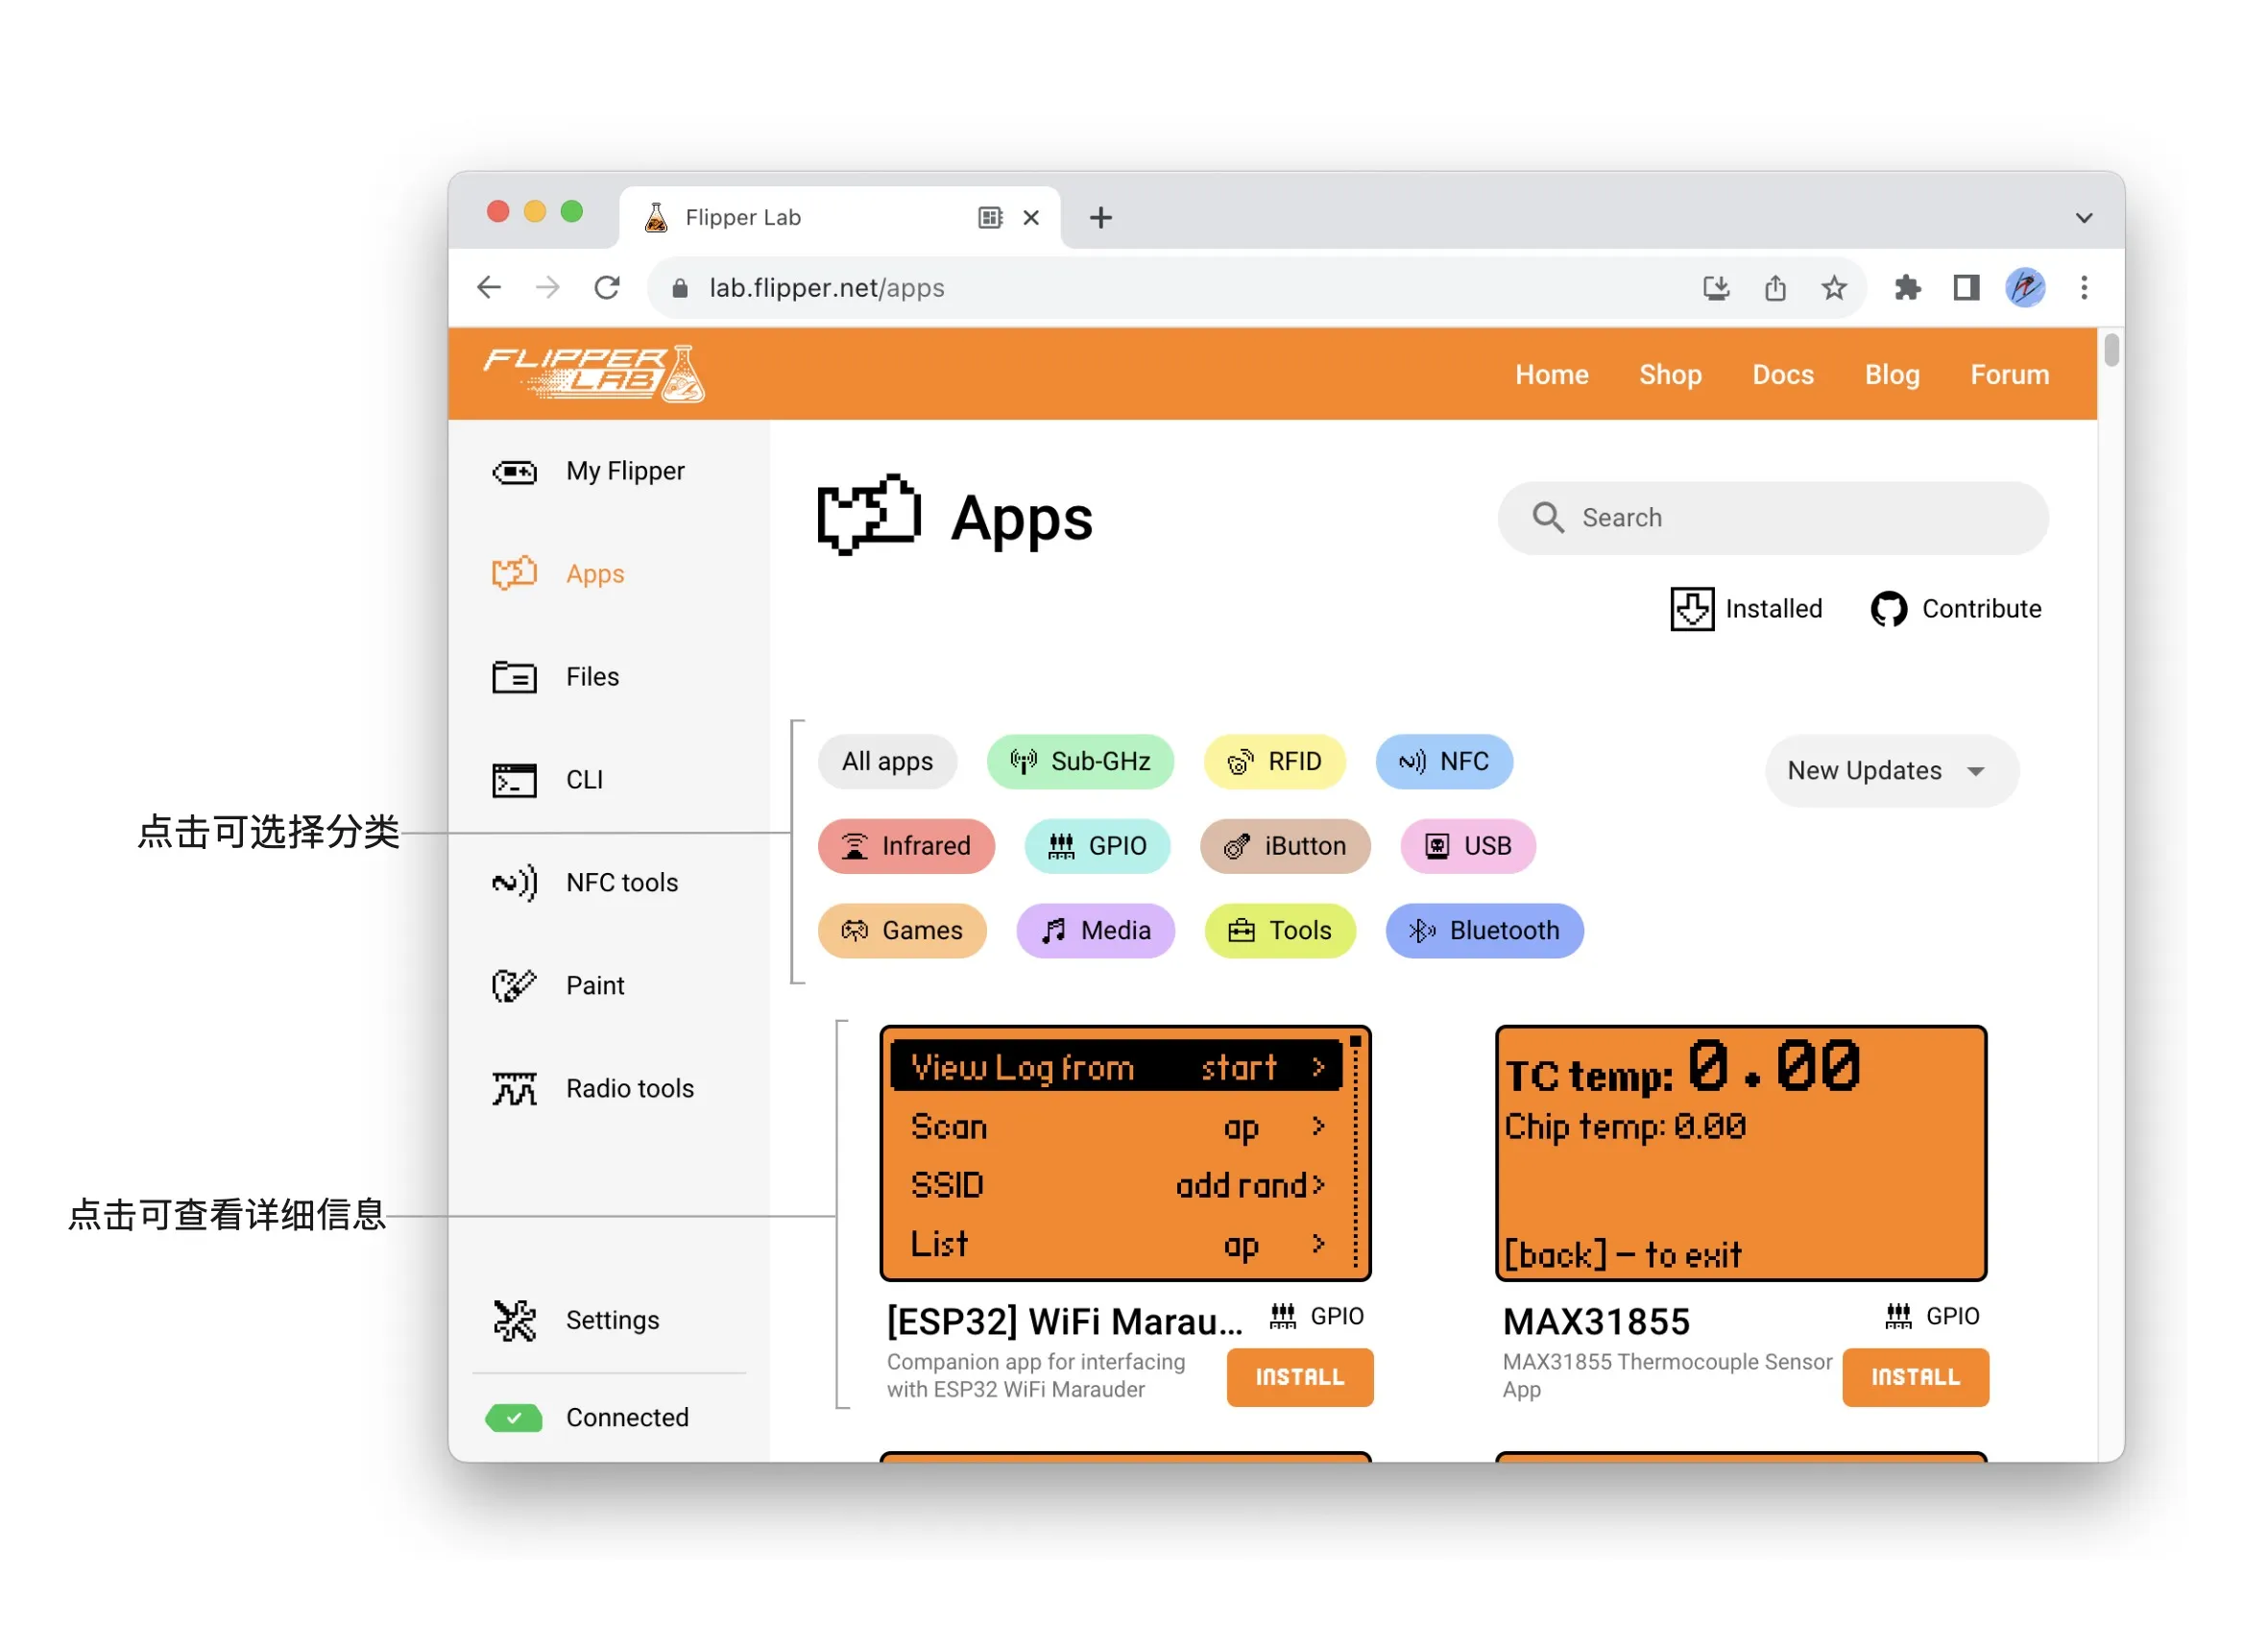Image resolution: width=2268 pixels, height=1625 pixels.
Task: Go to the Home link
Action: [1552, 375]
